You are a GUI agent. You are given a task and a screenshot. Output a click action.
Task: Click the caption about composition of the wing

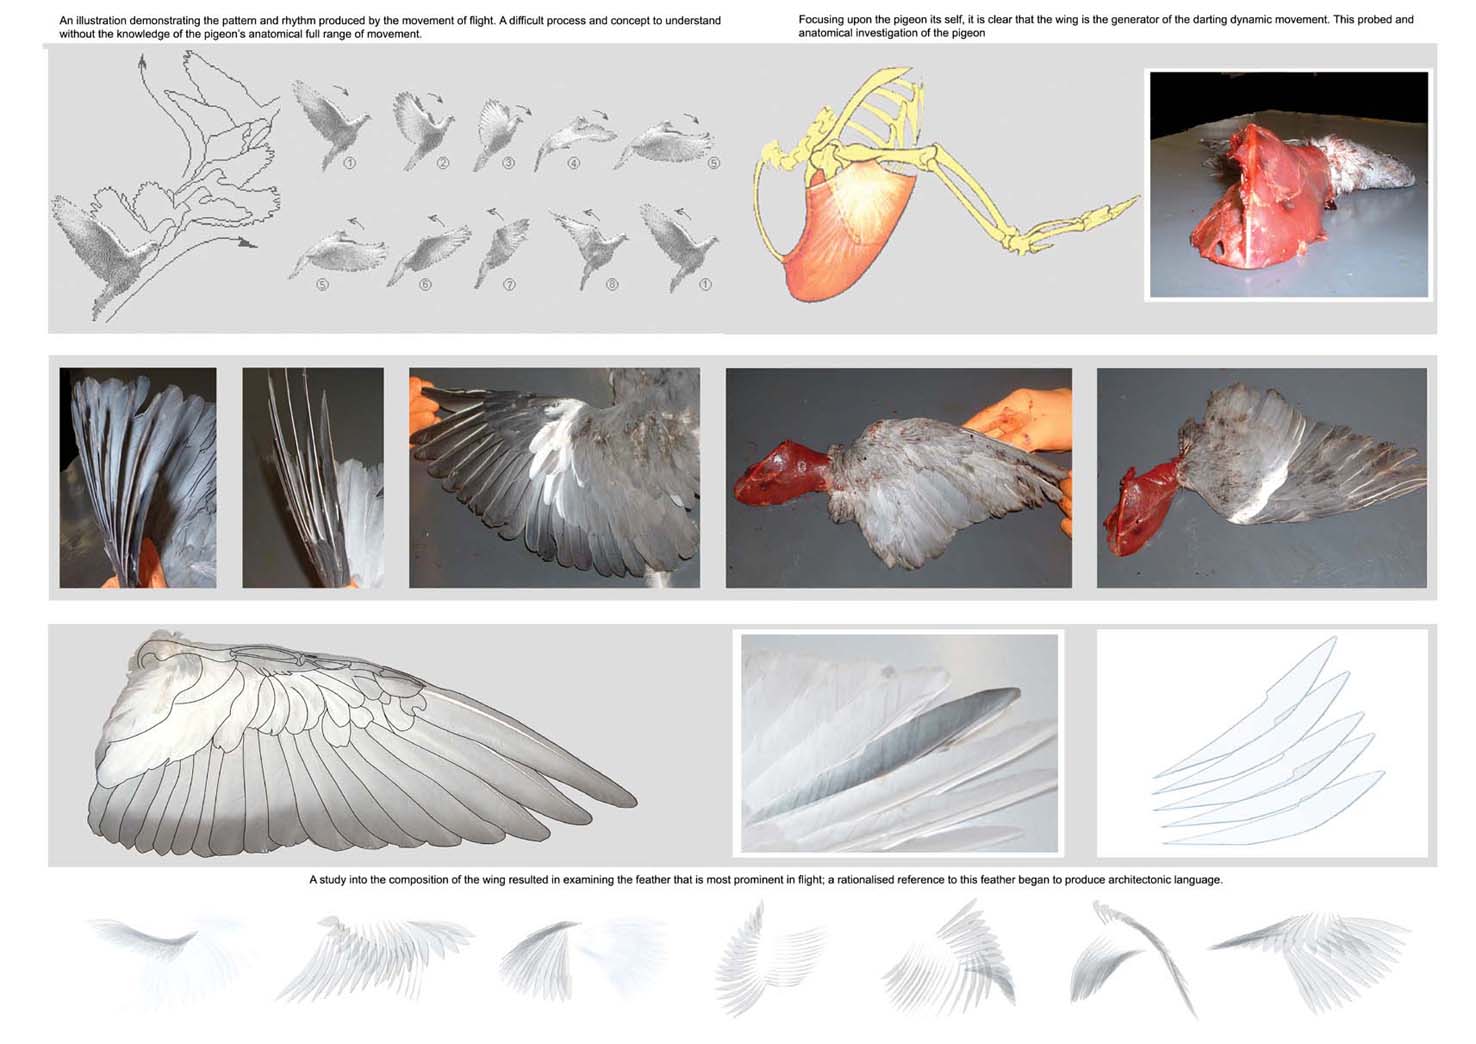pos(765,880)
